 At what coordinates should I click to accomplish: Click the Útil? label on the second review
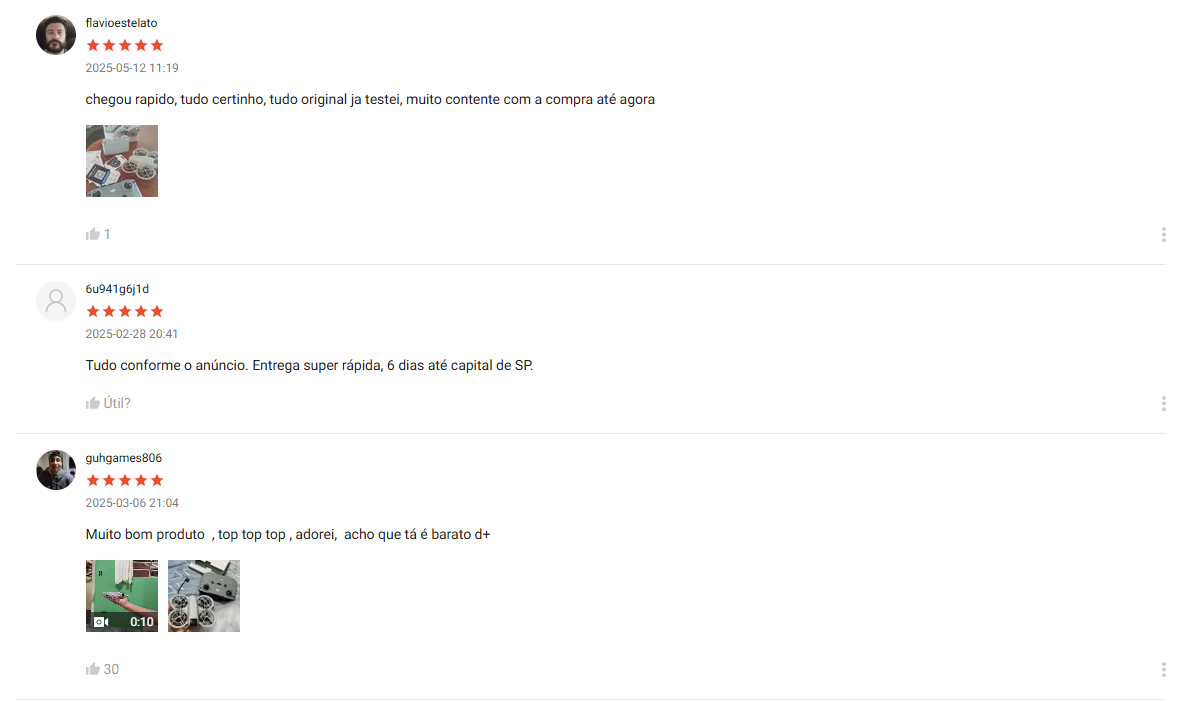pos(117,403)
